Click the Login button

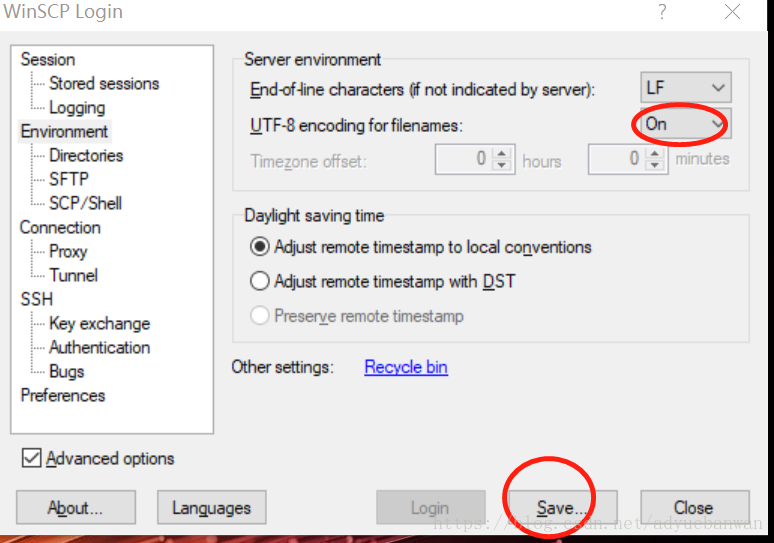[430, 507]
